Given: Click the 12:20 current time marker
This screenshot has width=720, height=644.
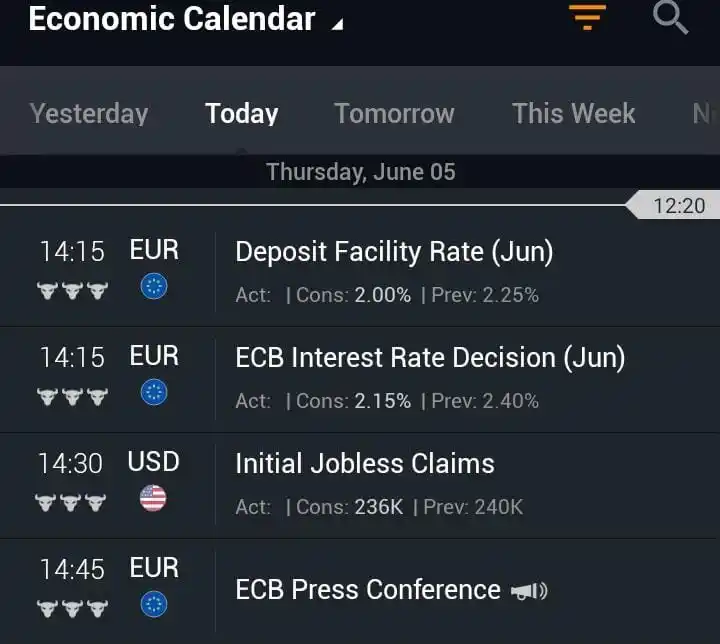Looking at the screenshot, I should coord(674,205).
